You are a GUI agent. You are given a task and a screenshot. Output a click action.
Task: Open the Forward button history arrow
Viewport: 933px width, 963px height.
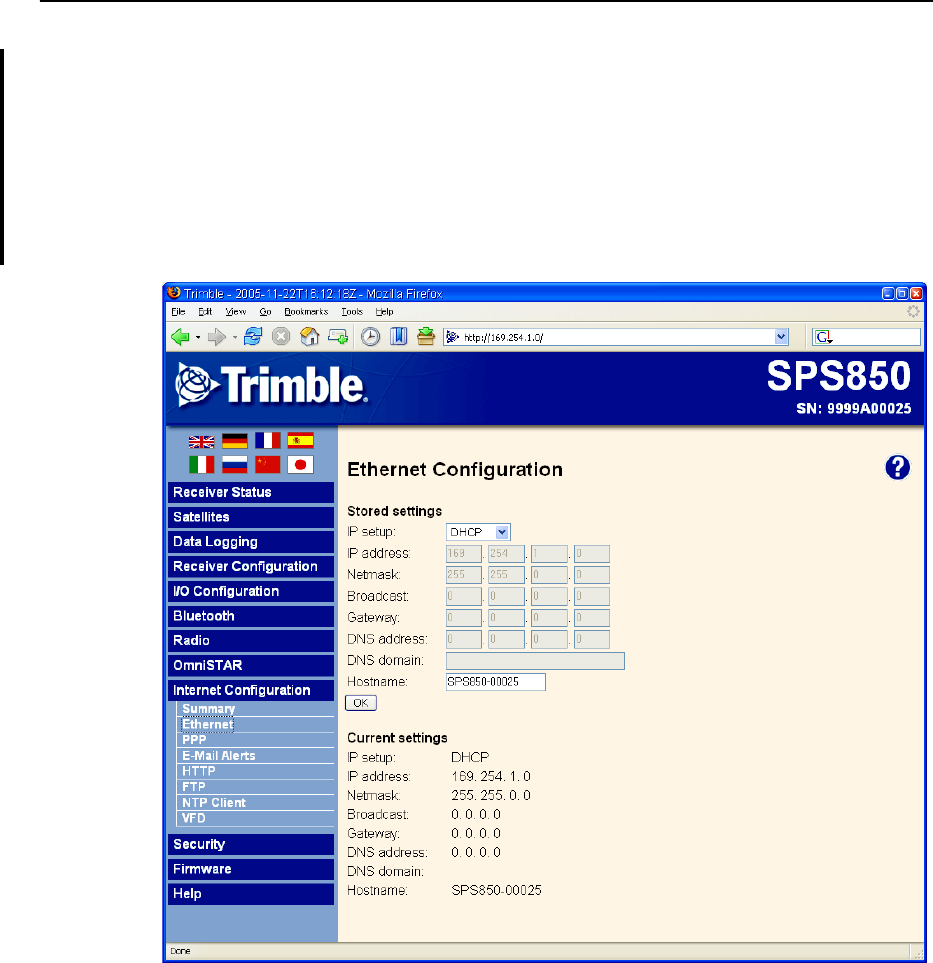[x=234, y=337]
